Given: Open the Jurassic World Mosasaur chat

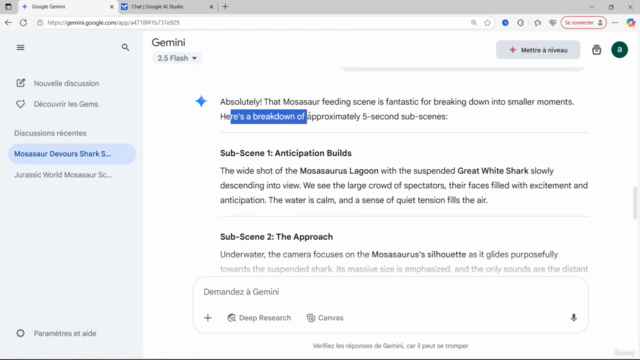Looking at the screenshot, I should [63, 175].
